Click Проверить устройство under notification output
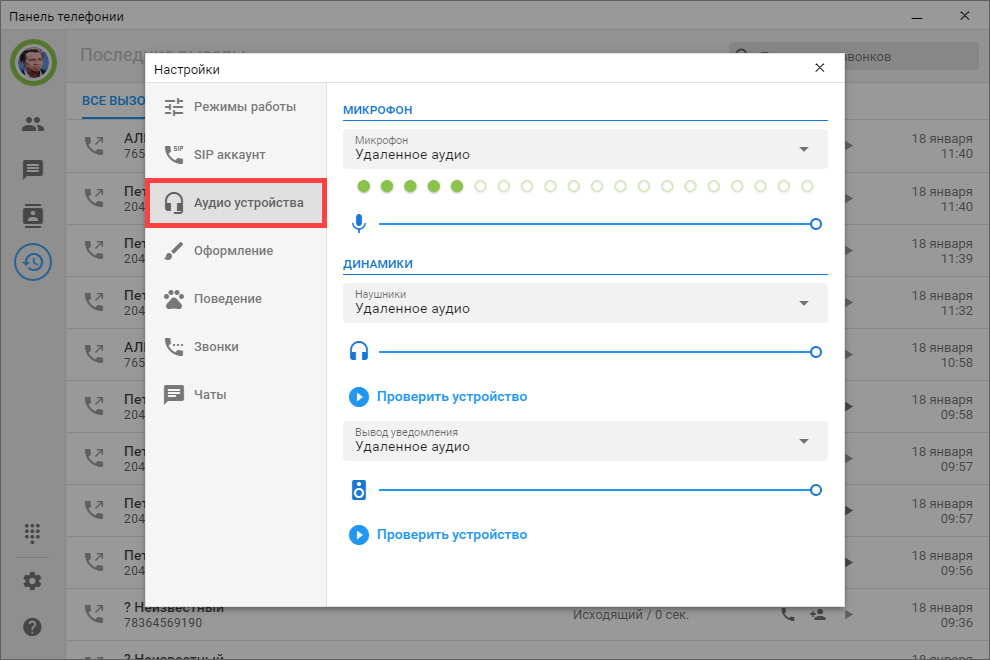Image resolution: width=990 pixels, height=660 pixels. [x=439, y=535]
